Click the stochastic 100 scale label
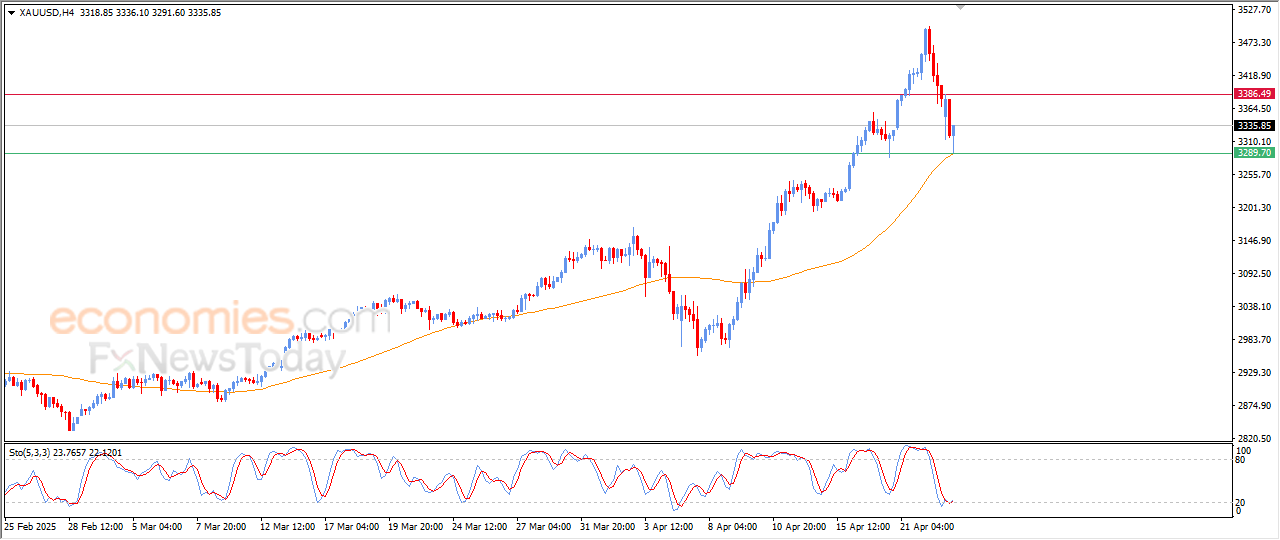1280x540 pixels. [x=1245, y=451]
